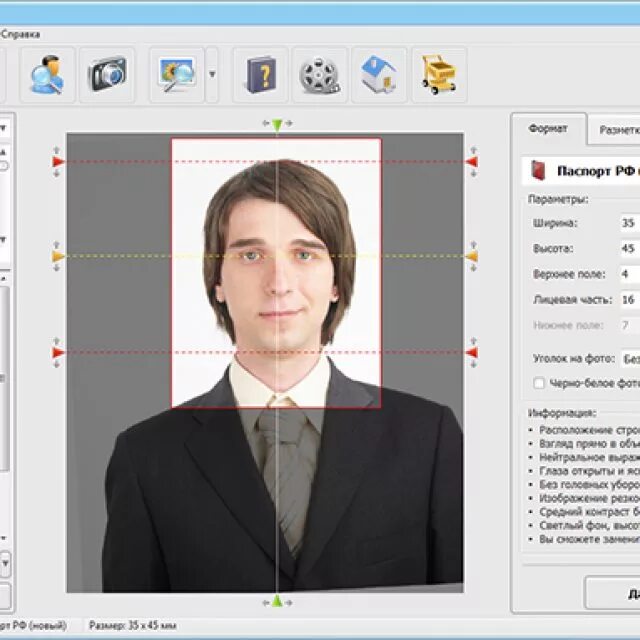Edit the Верхнее поле value field
The width and height of the screenshot is (640, 640).
(x=630, y=274)
